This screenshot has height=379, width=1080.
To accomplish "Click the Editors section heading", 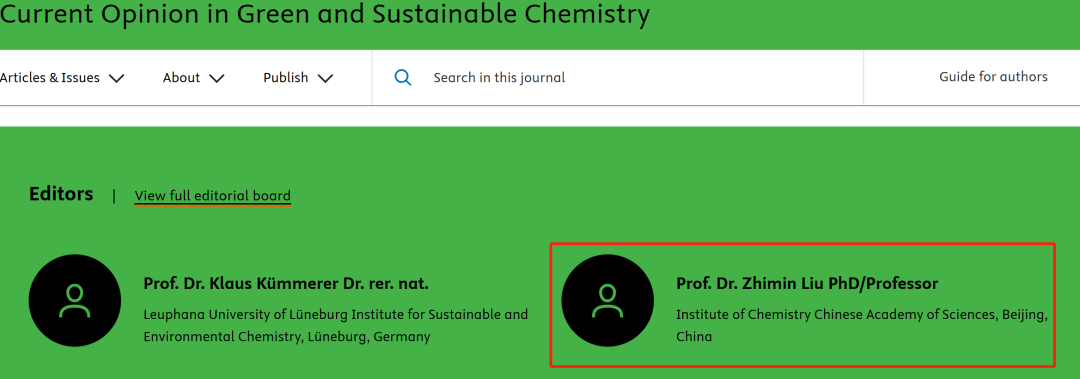I will click(61, 194).
